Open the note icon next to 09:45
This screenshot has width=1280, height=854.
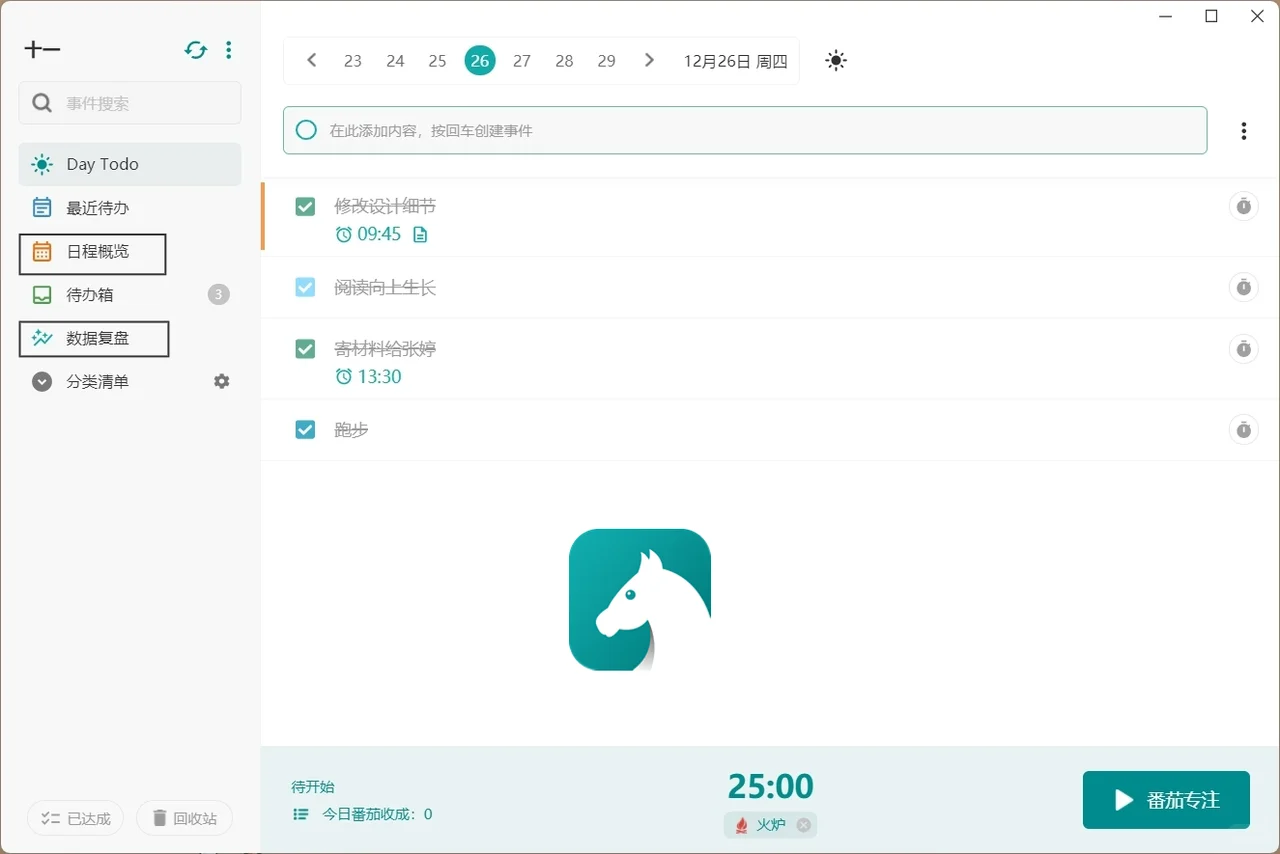coord(420,234)
